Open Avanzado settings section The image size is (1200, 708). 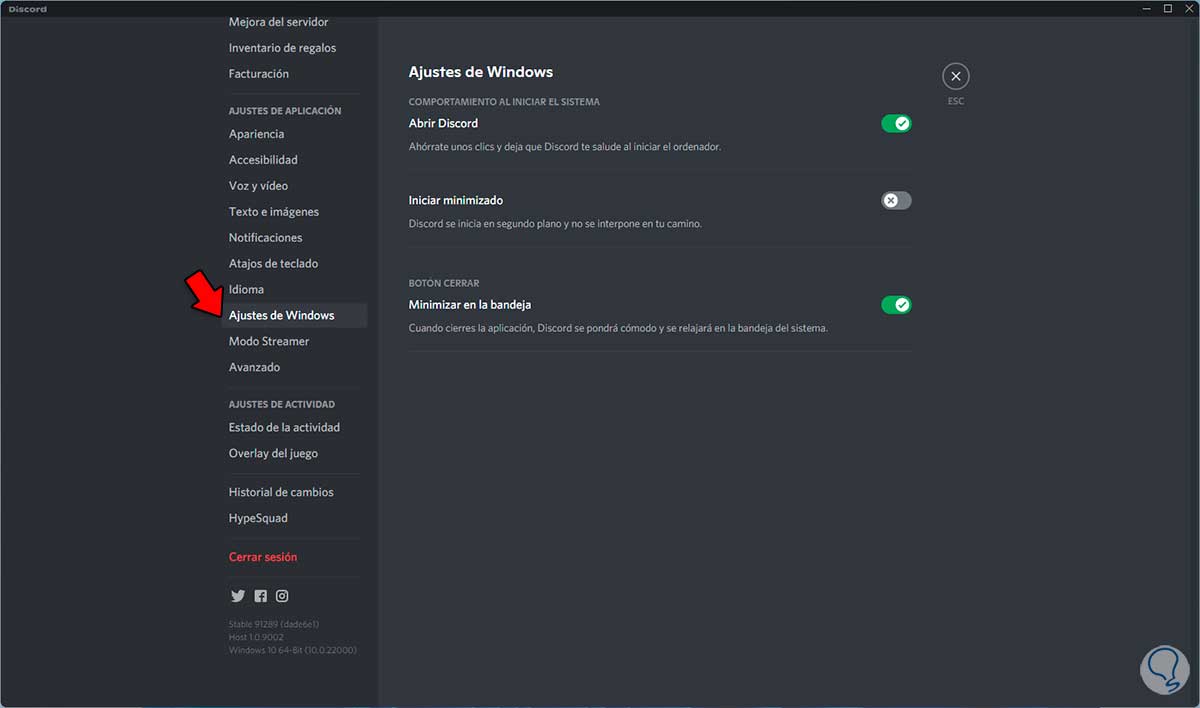coord(254,368)
